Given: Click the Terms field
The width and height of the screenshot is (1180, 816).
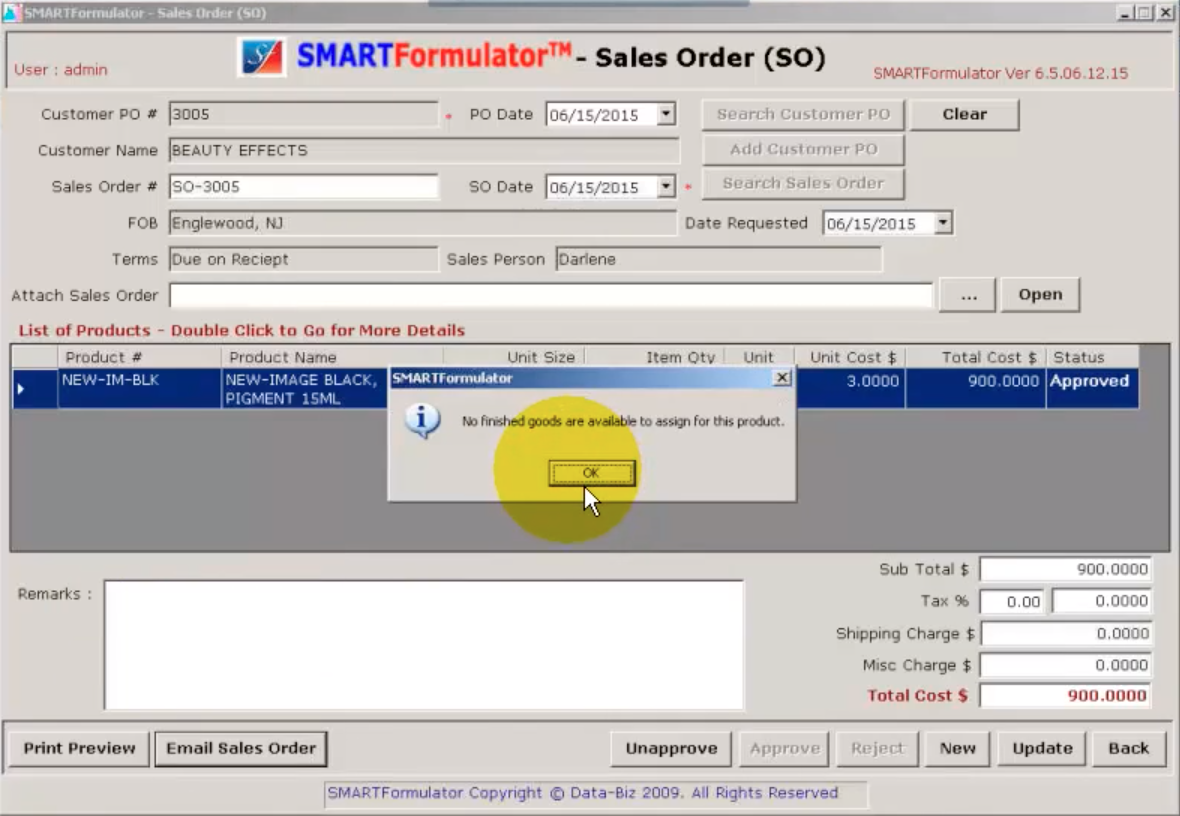Looking at the screenshot, I should pos(303,259).
